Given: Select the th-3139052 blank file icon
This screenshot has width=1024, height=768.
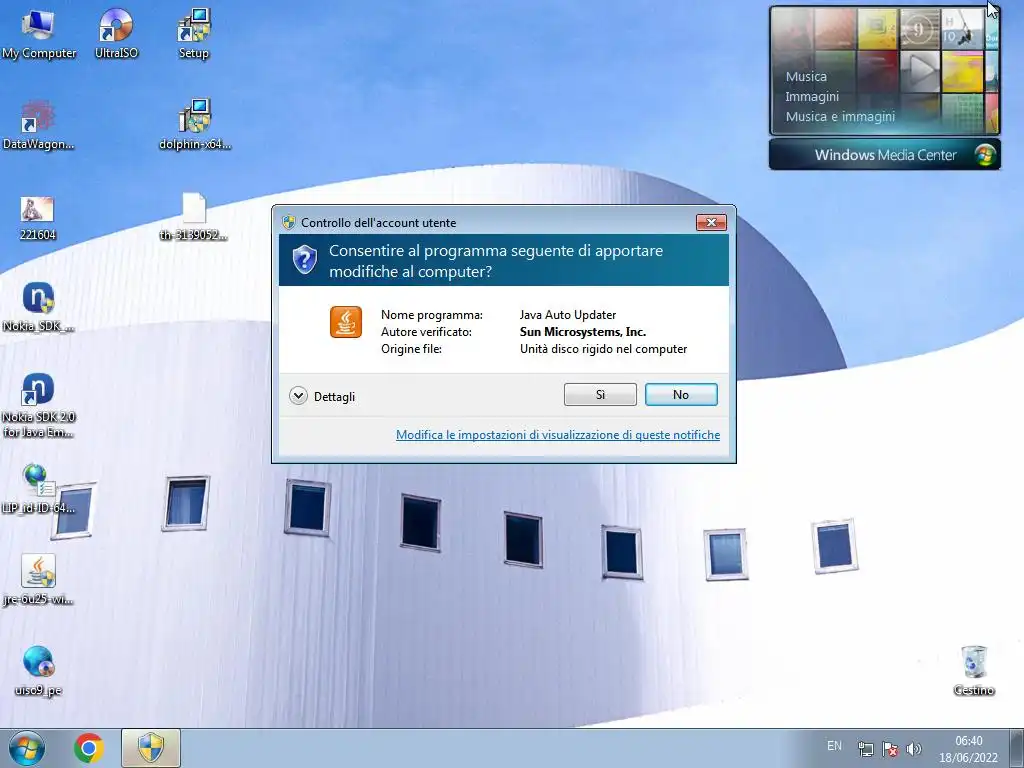Looking at the screenshot, I should pyautogui.click(x=194, y=217).
